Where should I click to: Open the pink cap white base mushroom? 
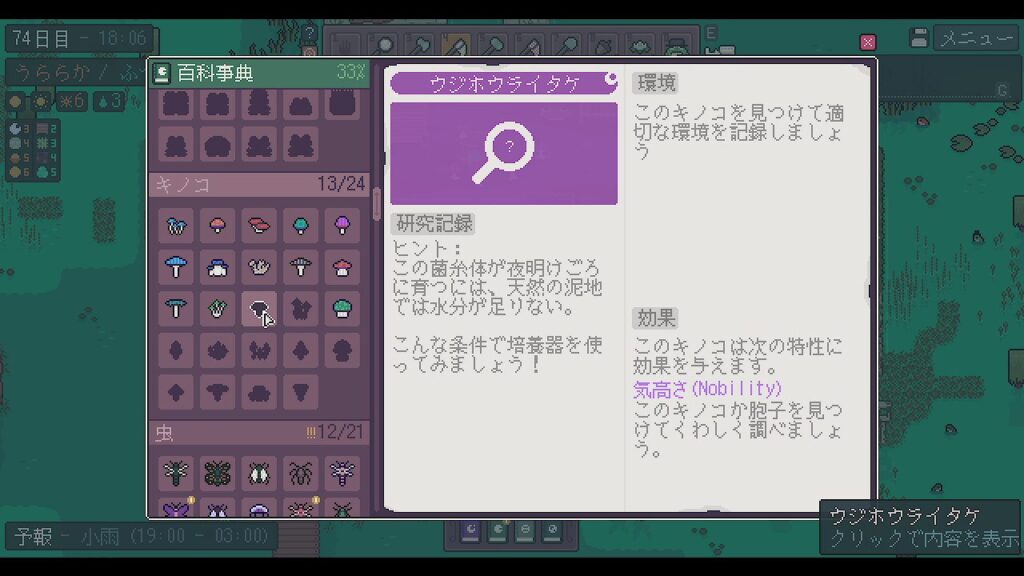(x=342, y=268)
